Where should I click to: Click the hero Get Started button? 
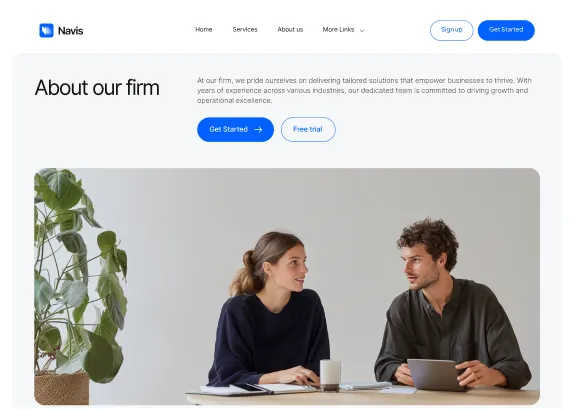235,129
